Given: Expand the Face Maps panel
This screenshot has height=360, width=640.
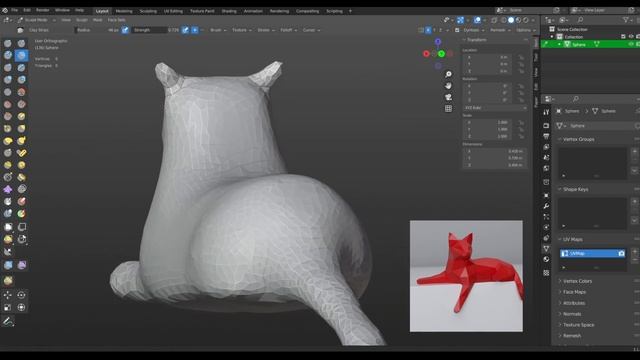Looking at the screenshot, I should pos(574,292).
